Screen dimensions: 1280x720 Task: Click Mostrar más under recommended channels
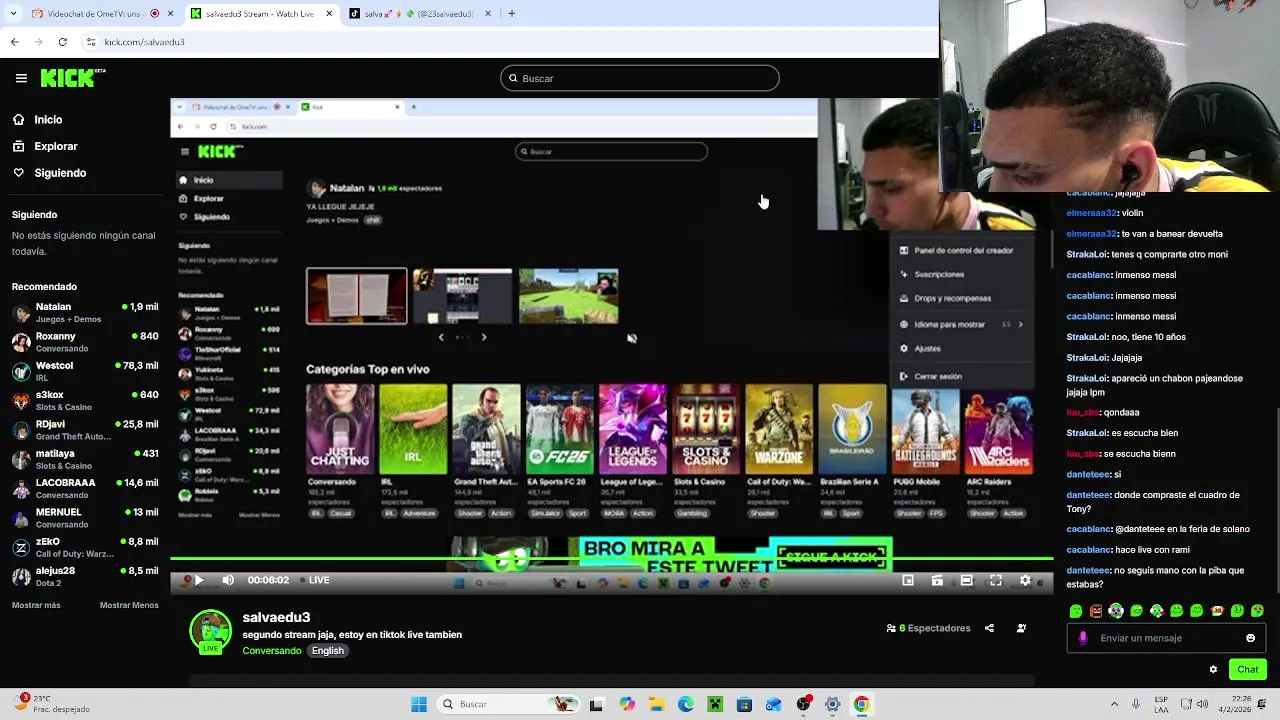(36, 605)
